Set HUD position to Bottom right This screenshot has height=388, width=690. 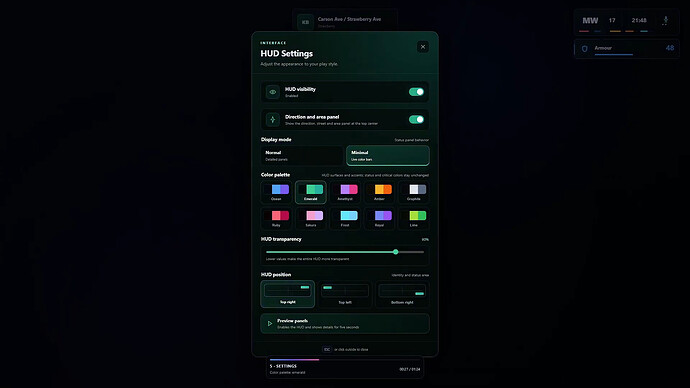coord(402,294)
